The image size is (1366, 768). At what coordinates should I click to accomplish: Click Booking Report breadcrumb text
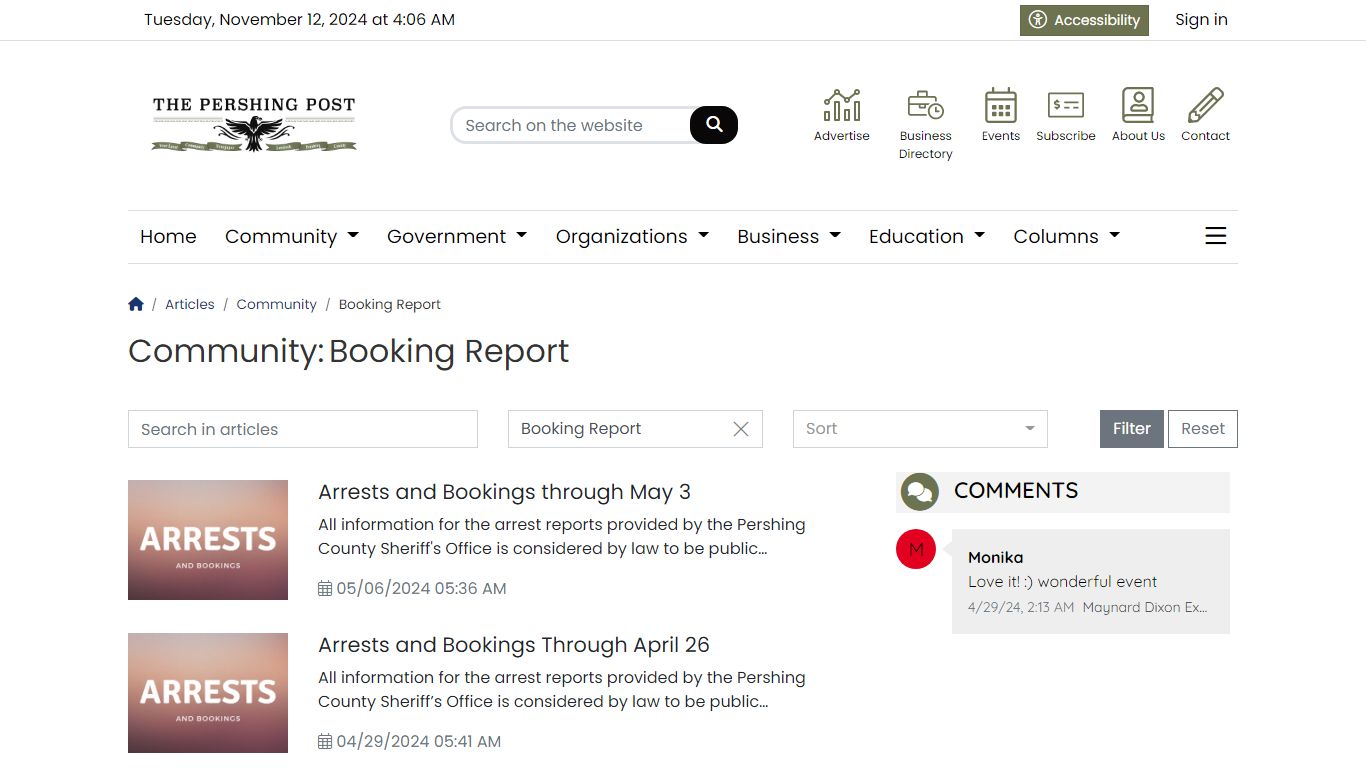(390, 304)
